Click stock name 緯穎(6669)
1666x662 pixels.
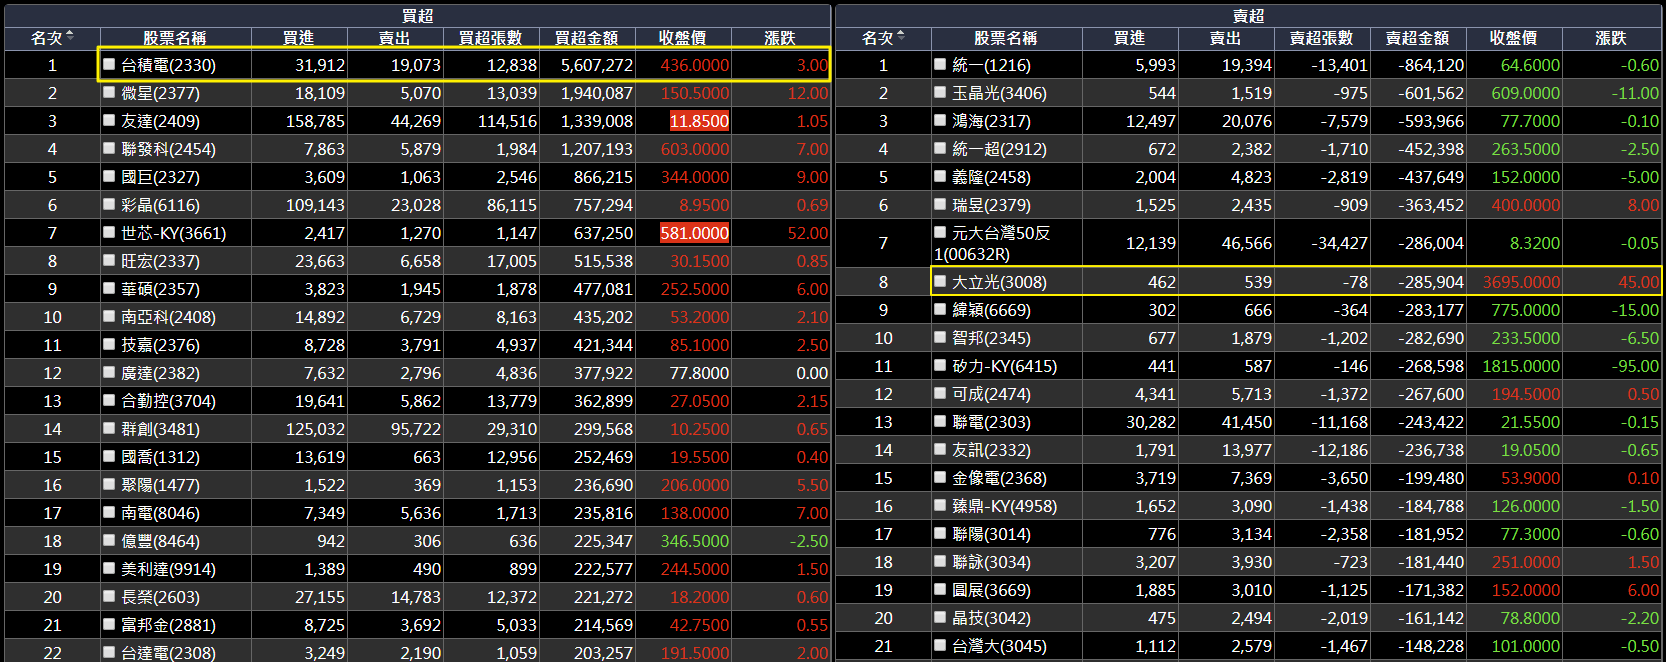coord(991,310)
